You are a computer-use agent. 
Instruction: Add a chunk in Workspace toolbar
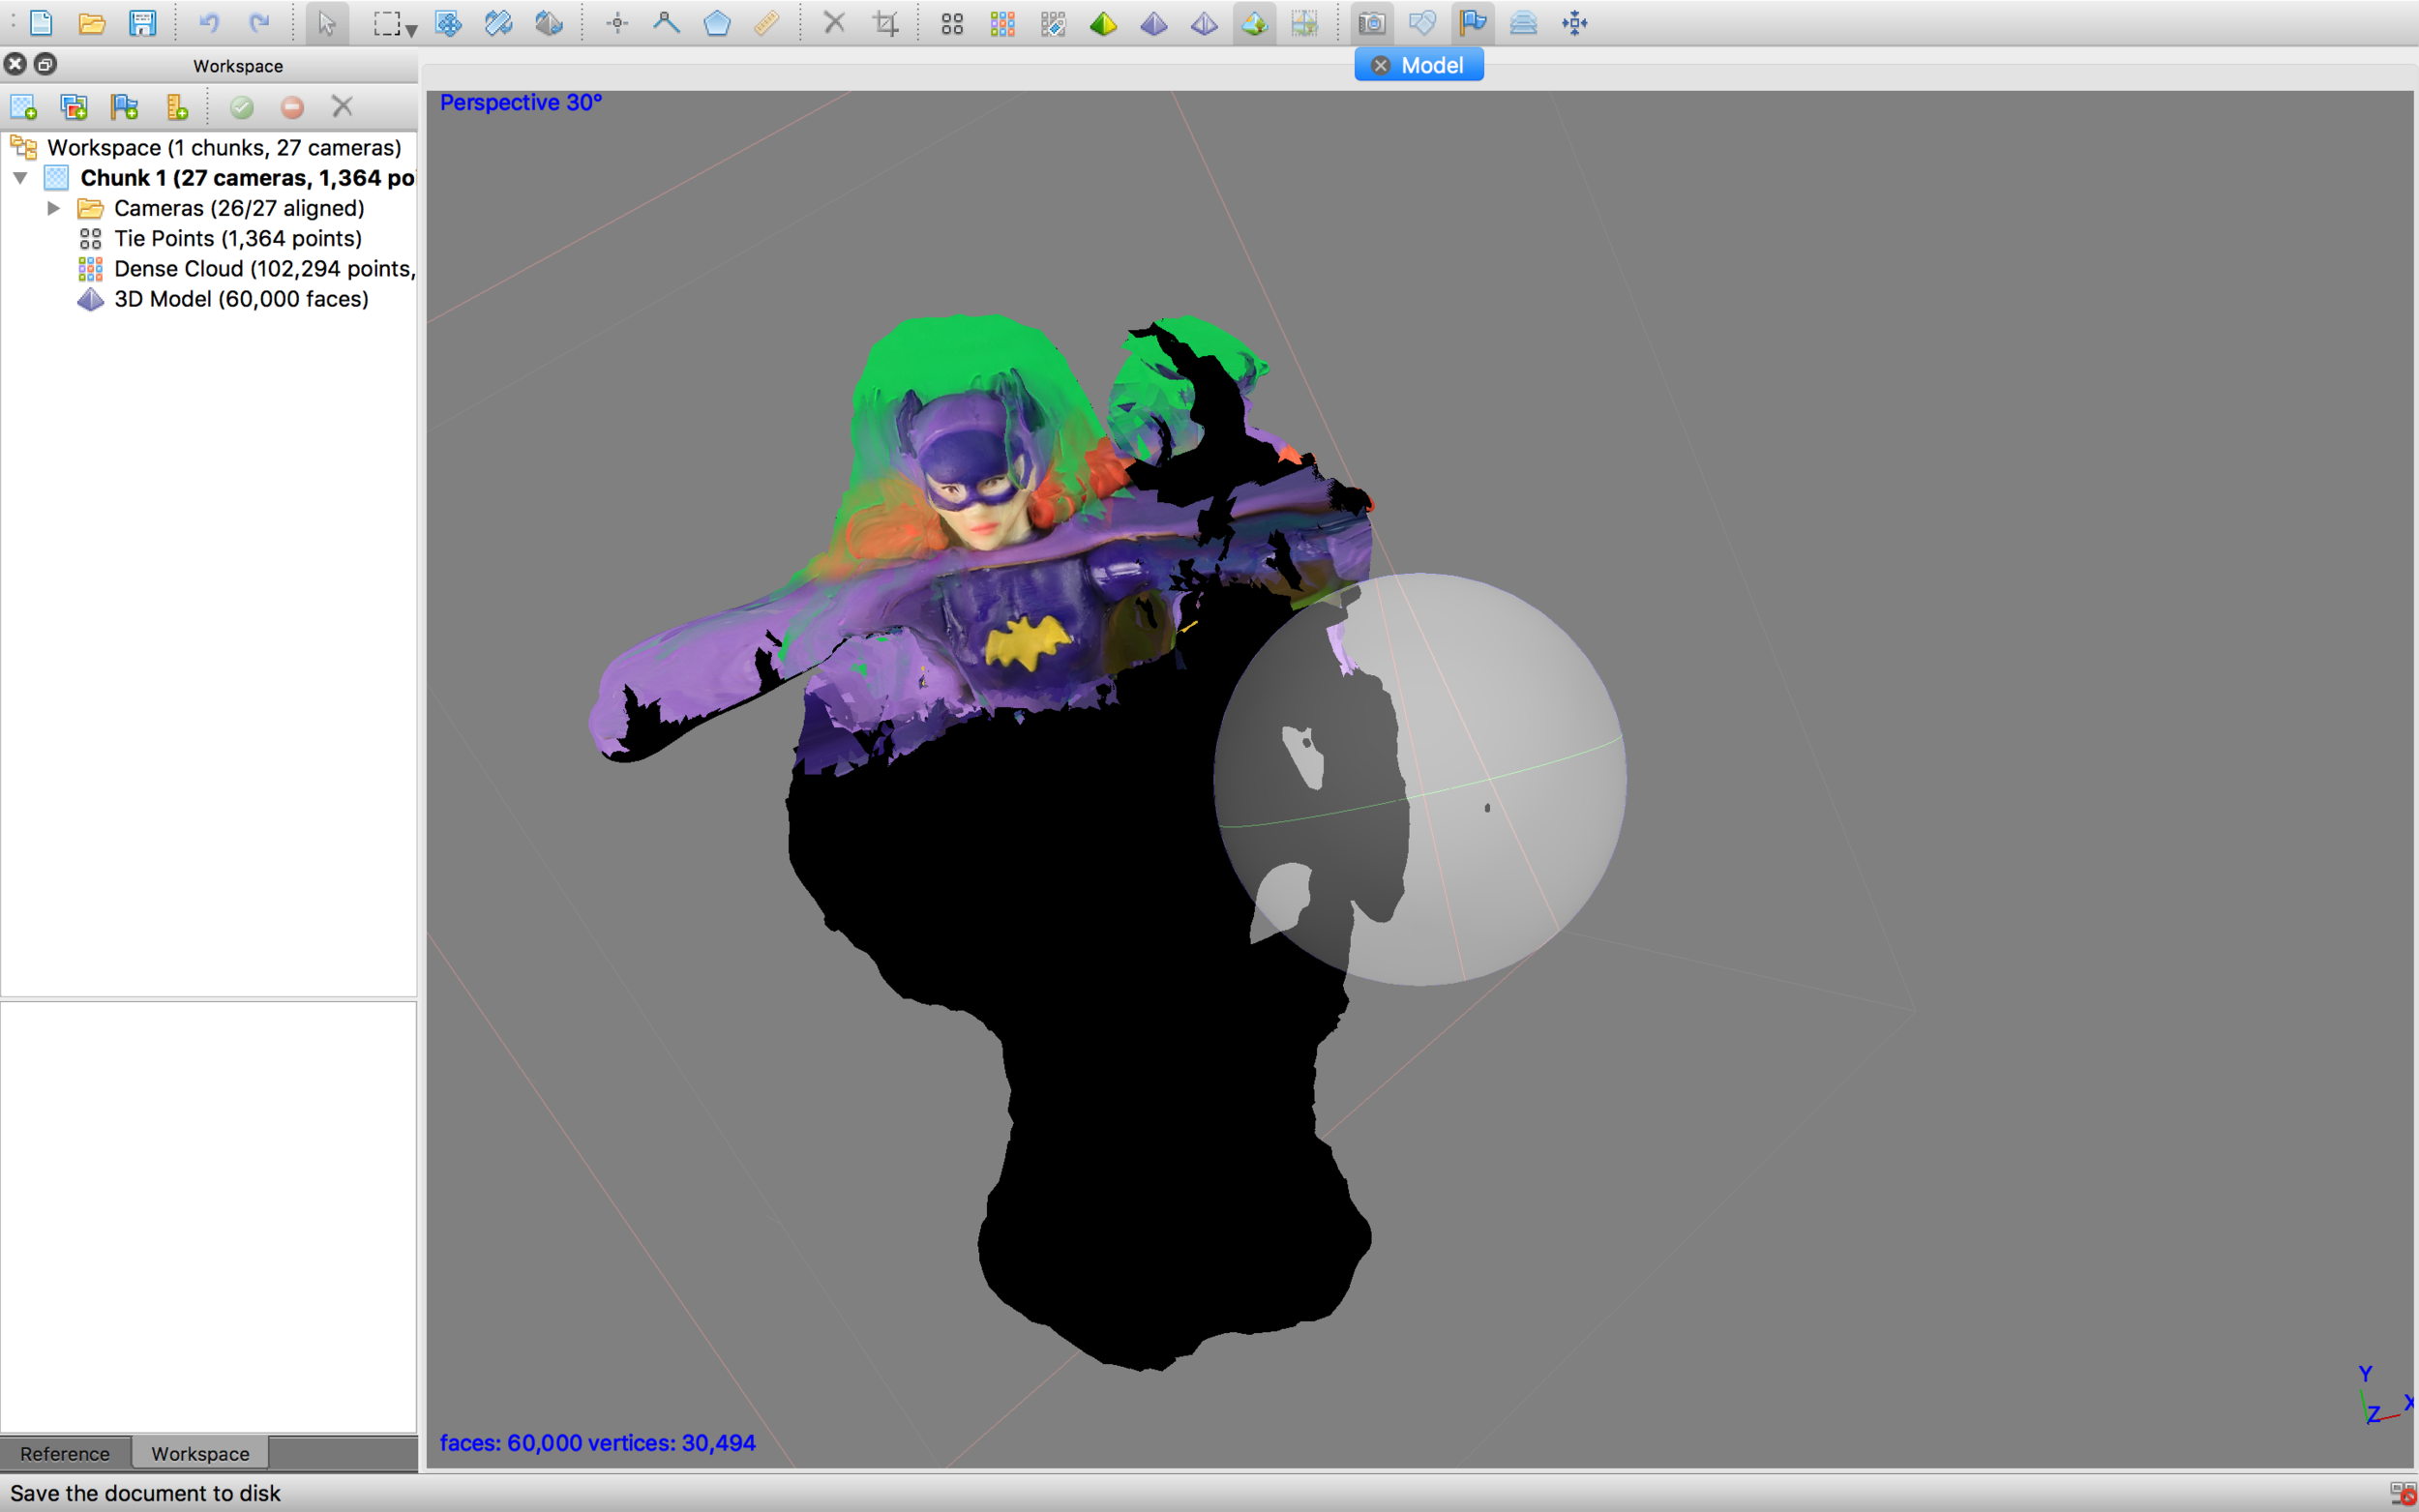[23, 107]
